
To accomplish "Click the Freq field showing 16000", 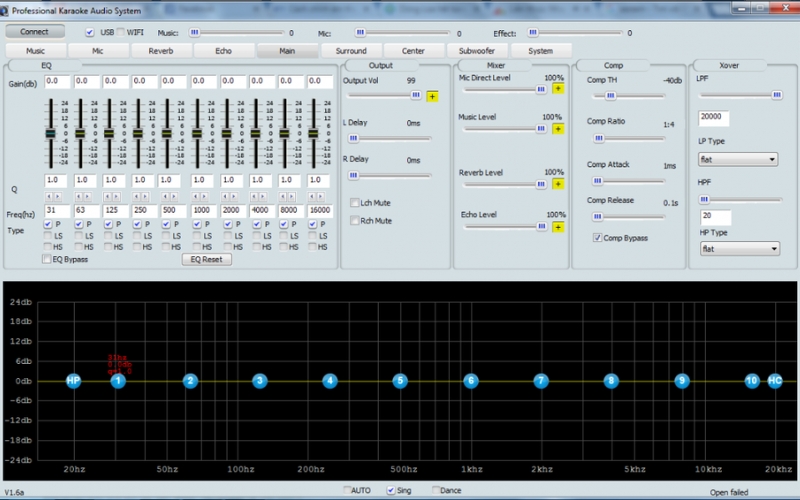I will tap(319, 210).
